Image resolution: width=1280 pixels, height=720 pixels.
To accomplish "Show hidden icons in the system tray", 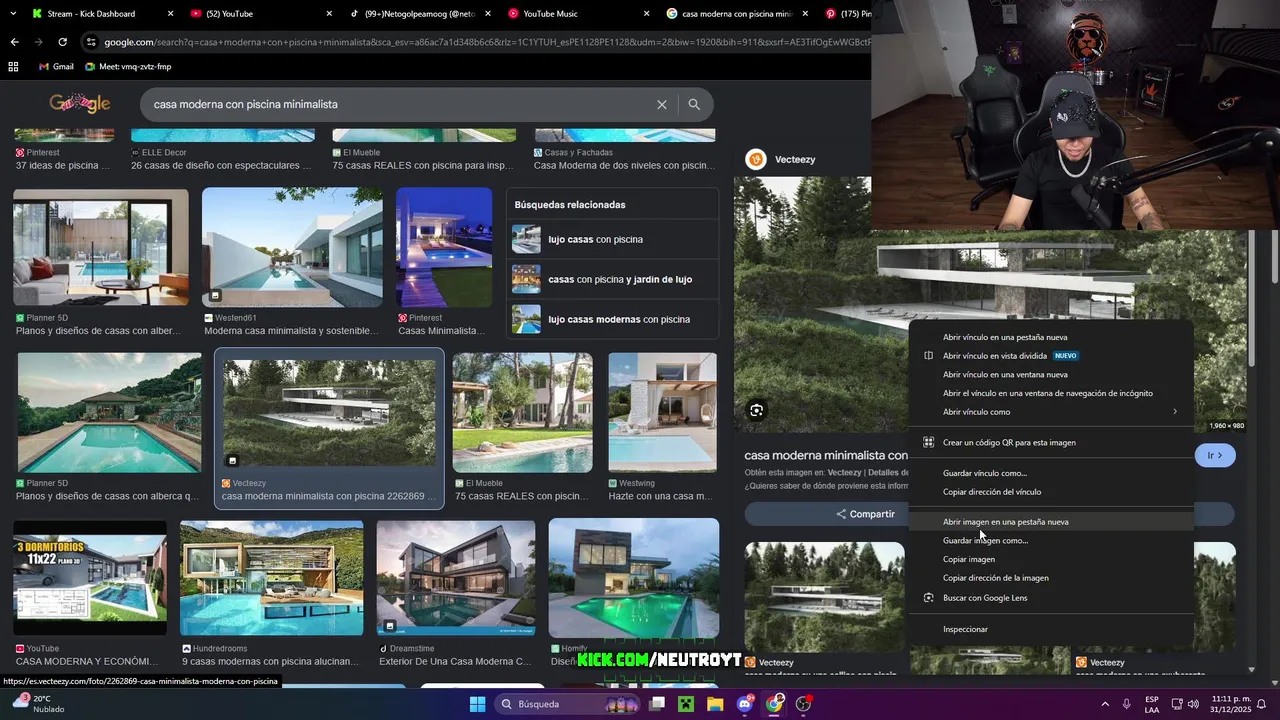I will [x=1105, y=704].
